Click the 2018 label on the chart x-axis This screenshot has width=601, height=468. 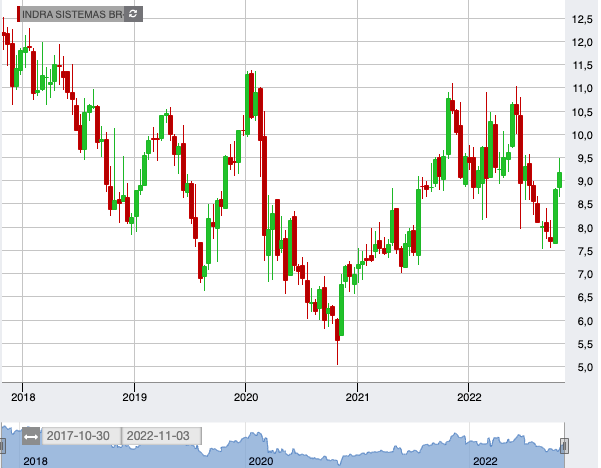pyautogui.click(x=23, y=397)
